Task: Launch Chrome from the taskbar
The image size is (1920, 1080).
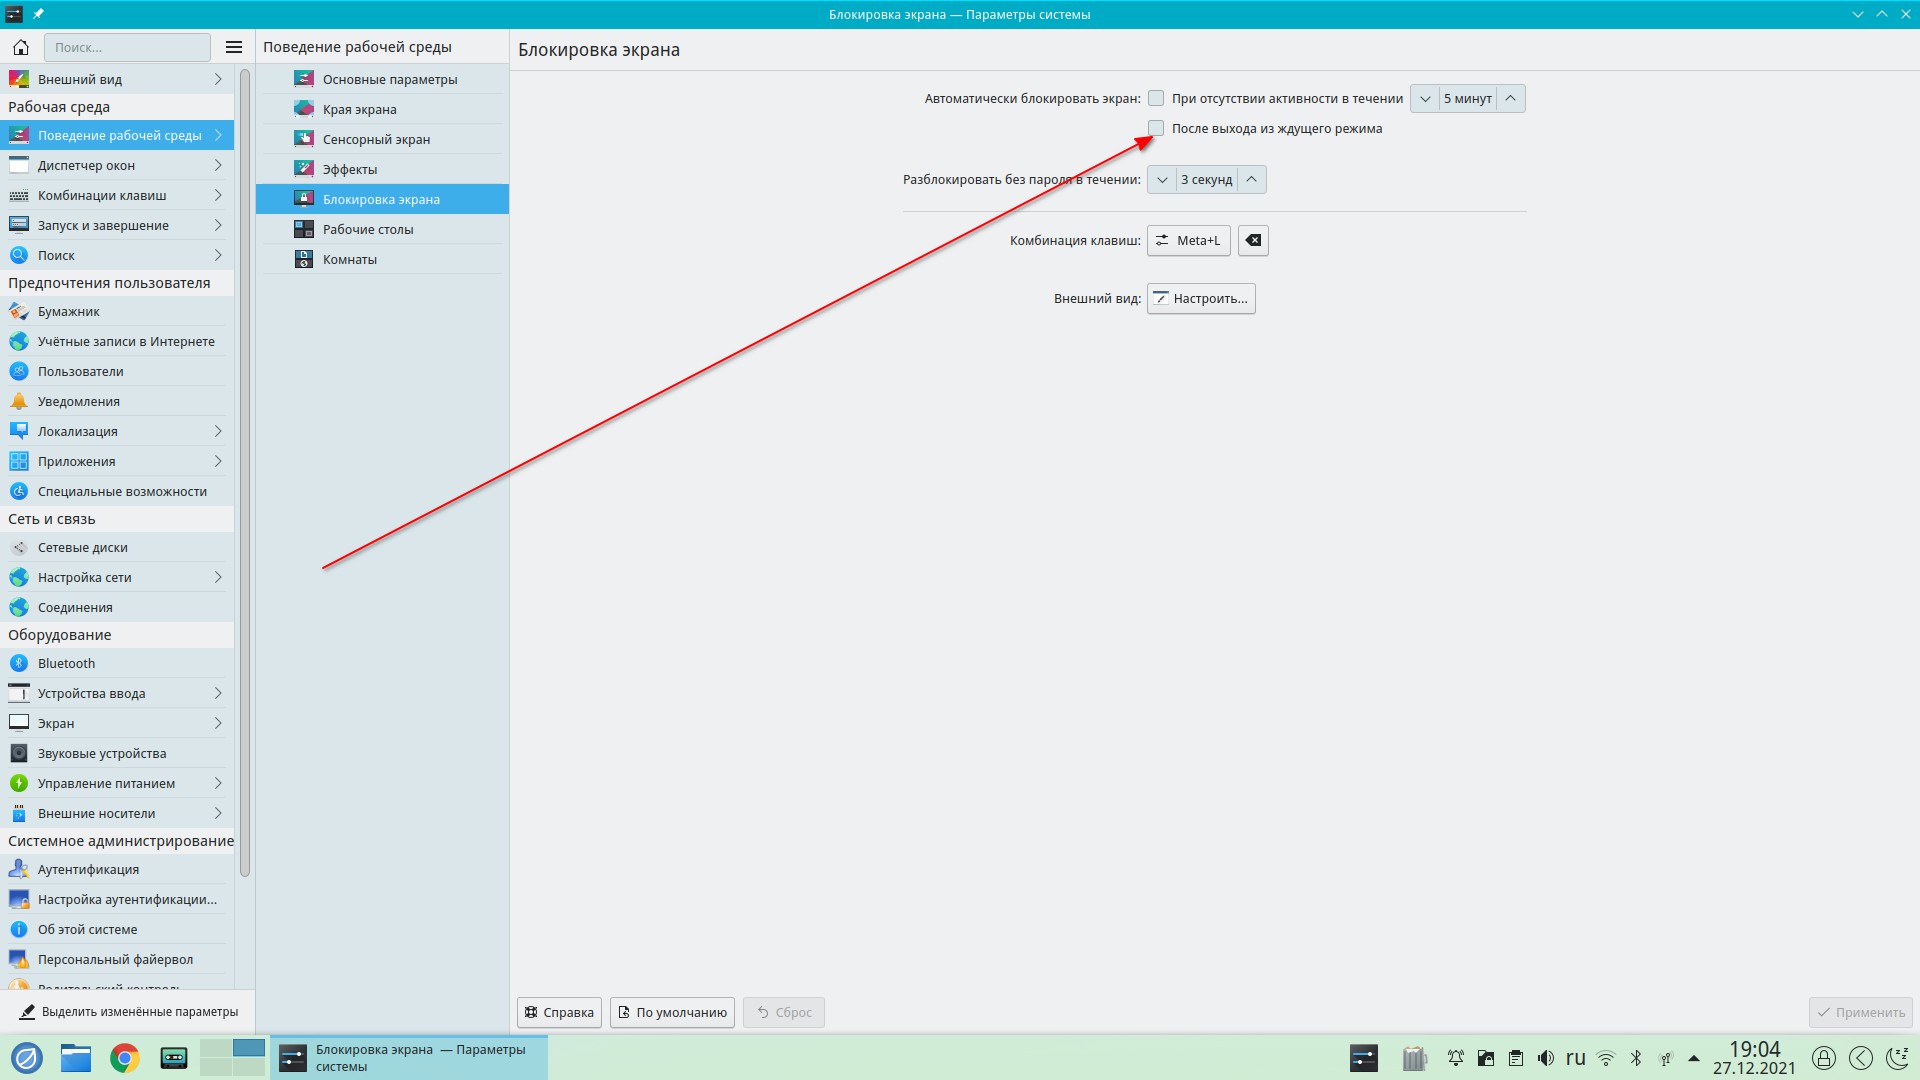Action: (125, 1058)
